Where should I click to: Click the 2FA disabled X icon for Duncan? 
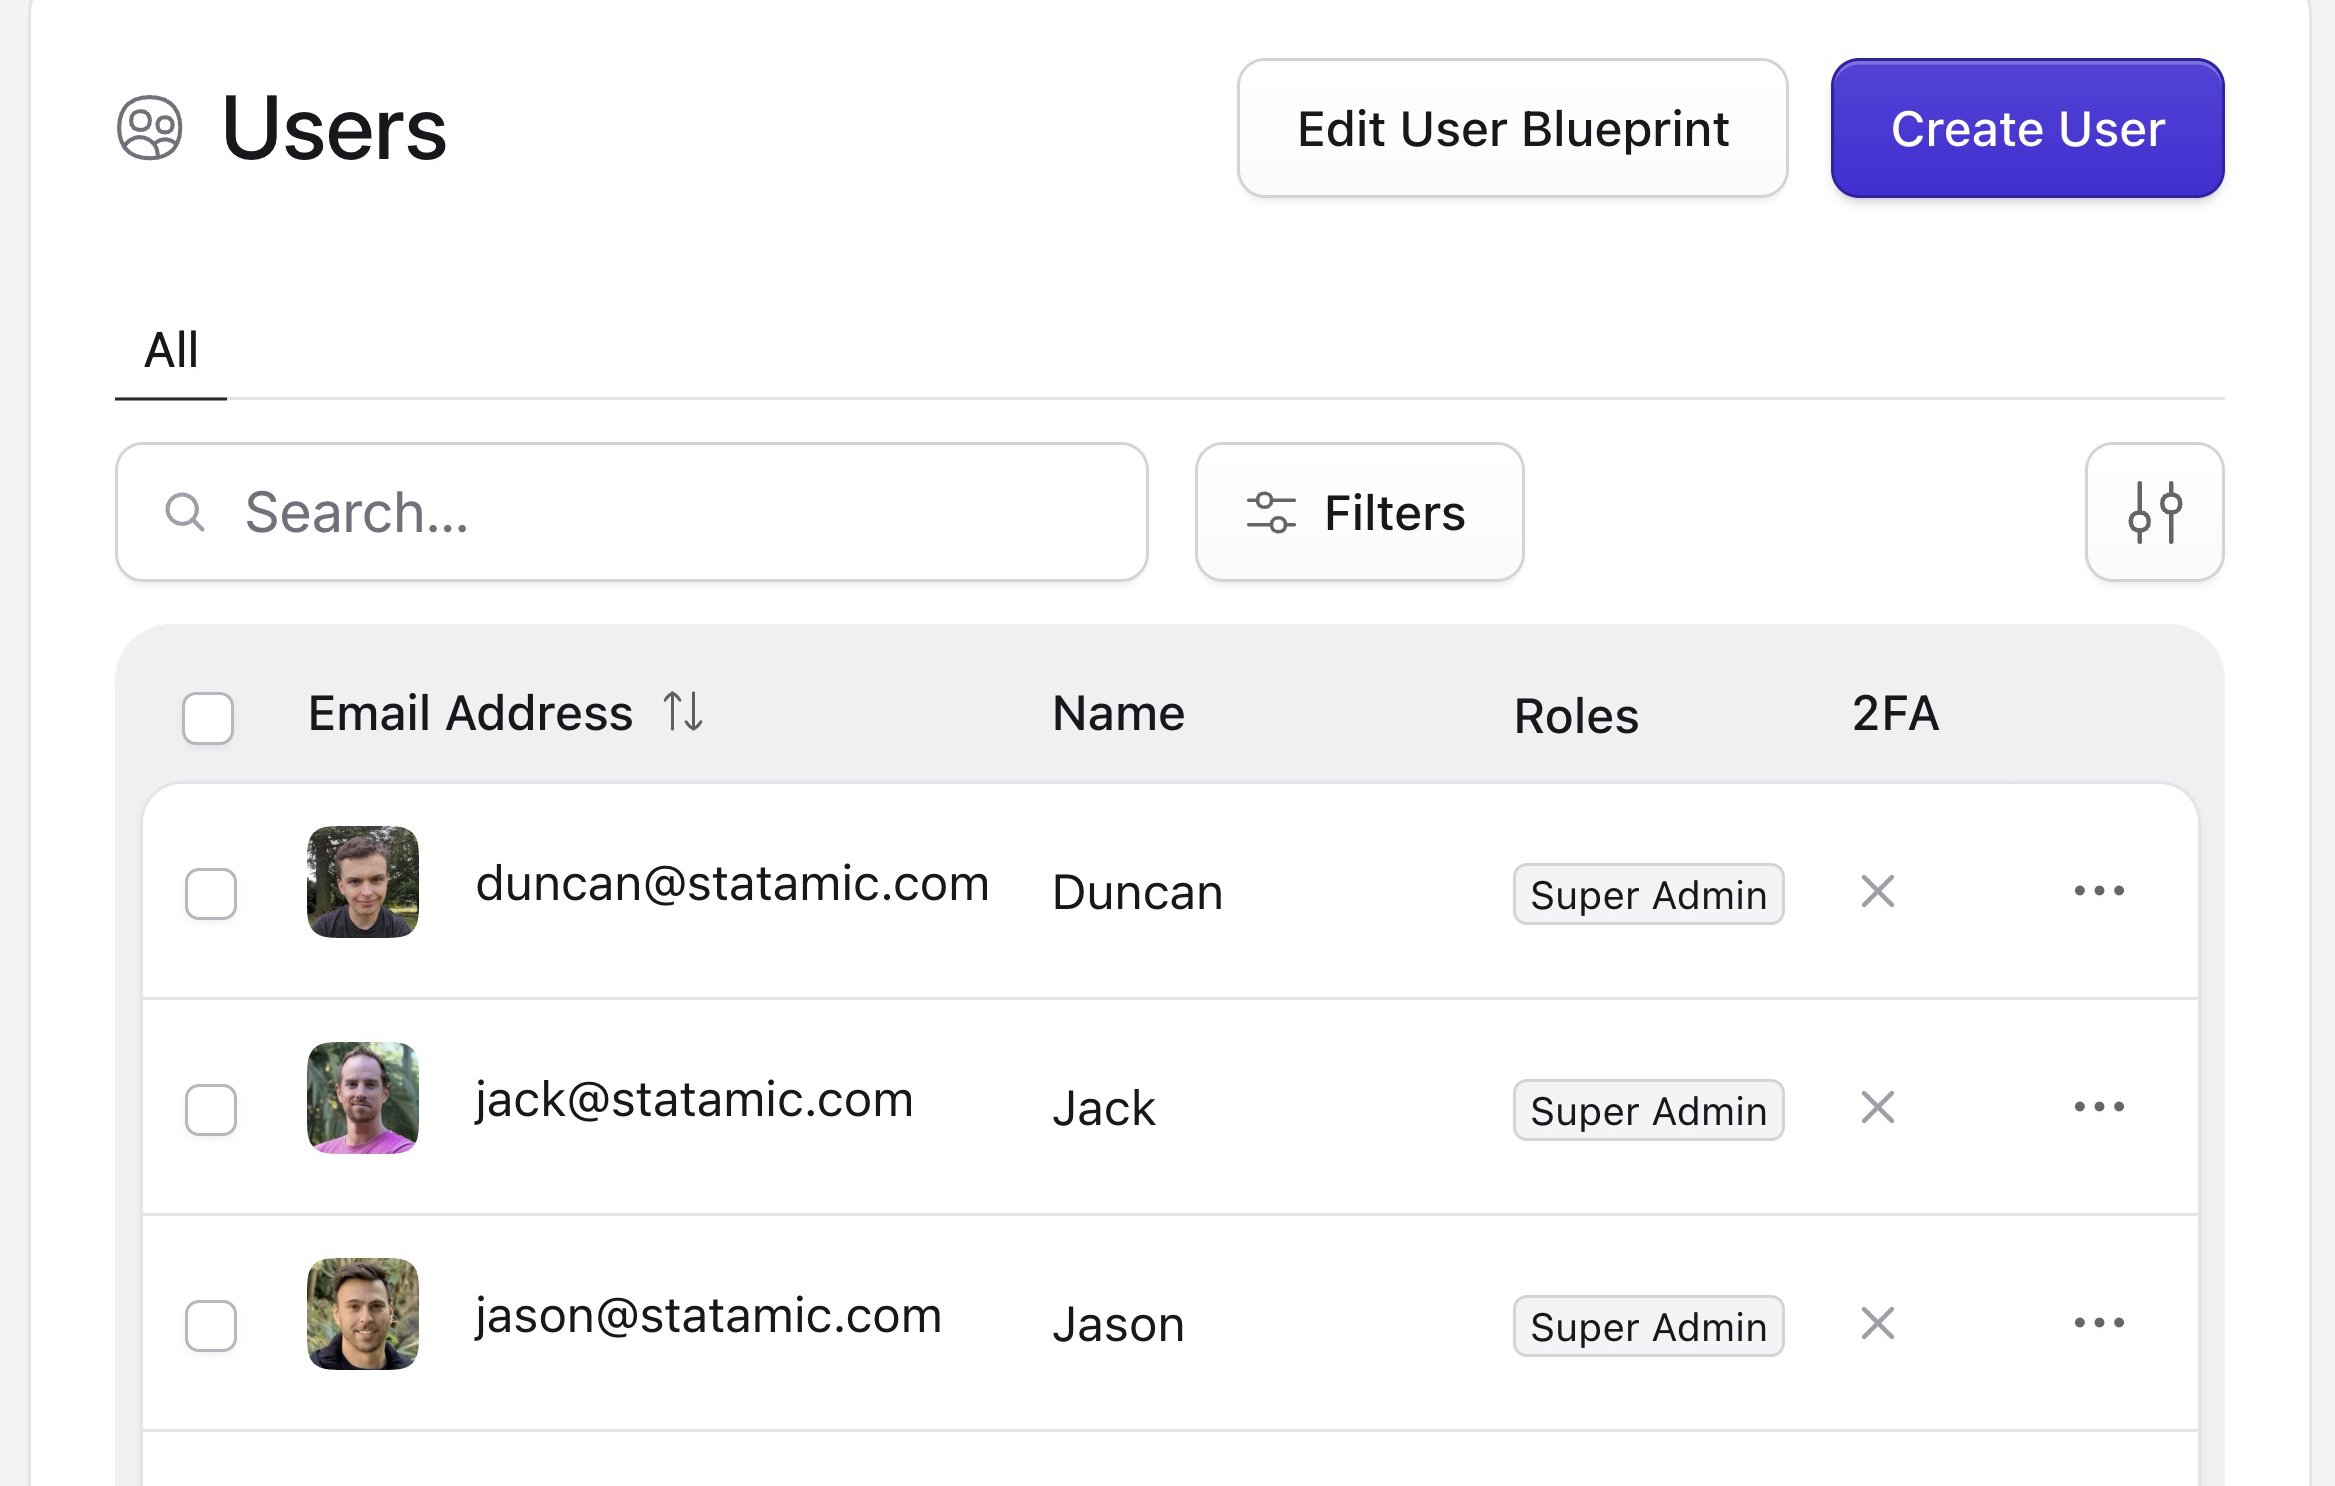pos(1877,891)
